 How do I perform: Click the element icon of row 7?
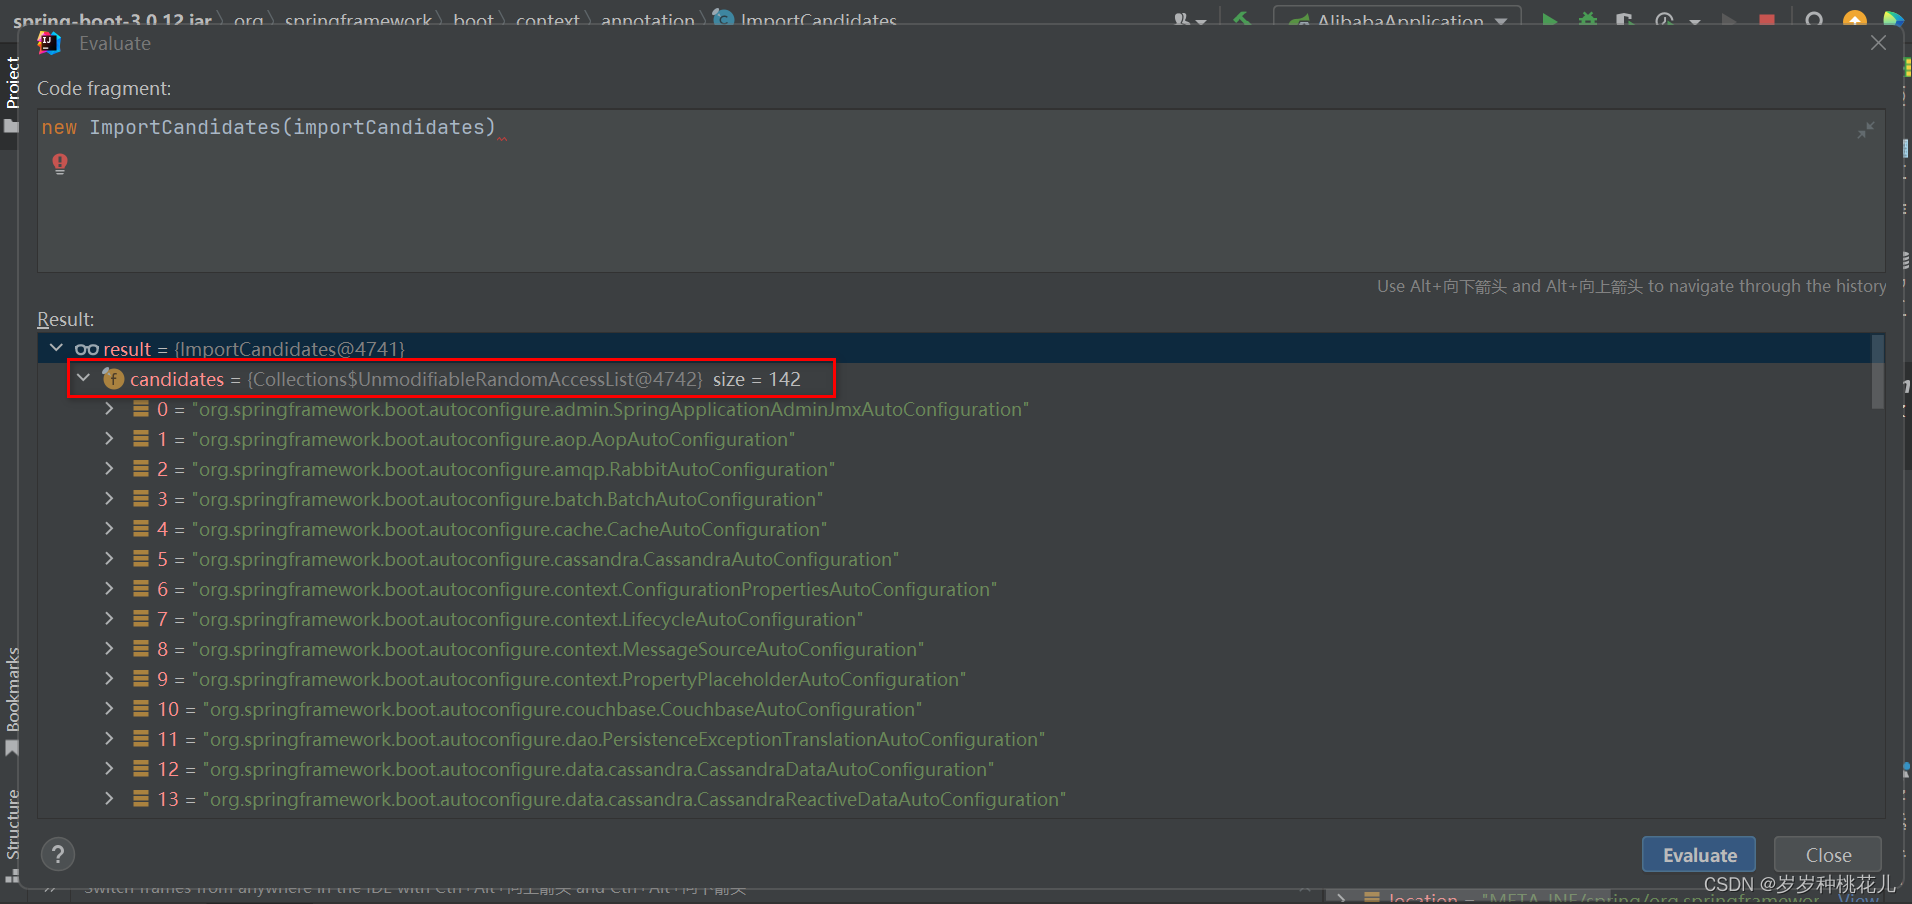coord(141,619)
